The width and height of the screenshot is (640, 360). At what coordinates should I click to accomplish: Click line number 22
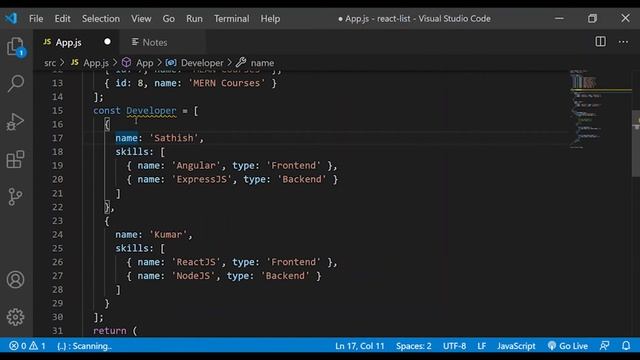[58, 207]
